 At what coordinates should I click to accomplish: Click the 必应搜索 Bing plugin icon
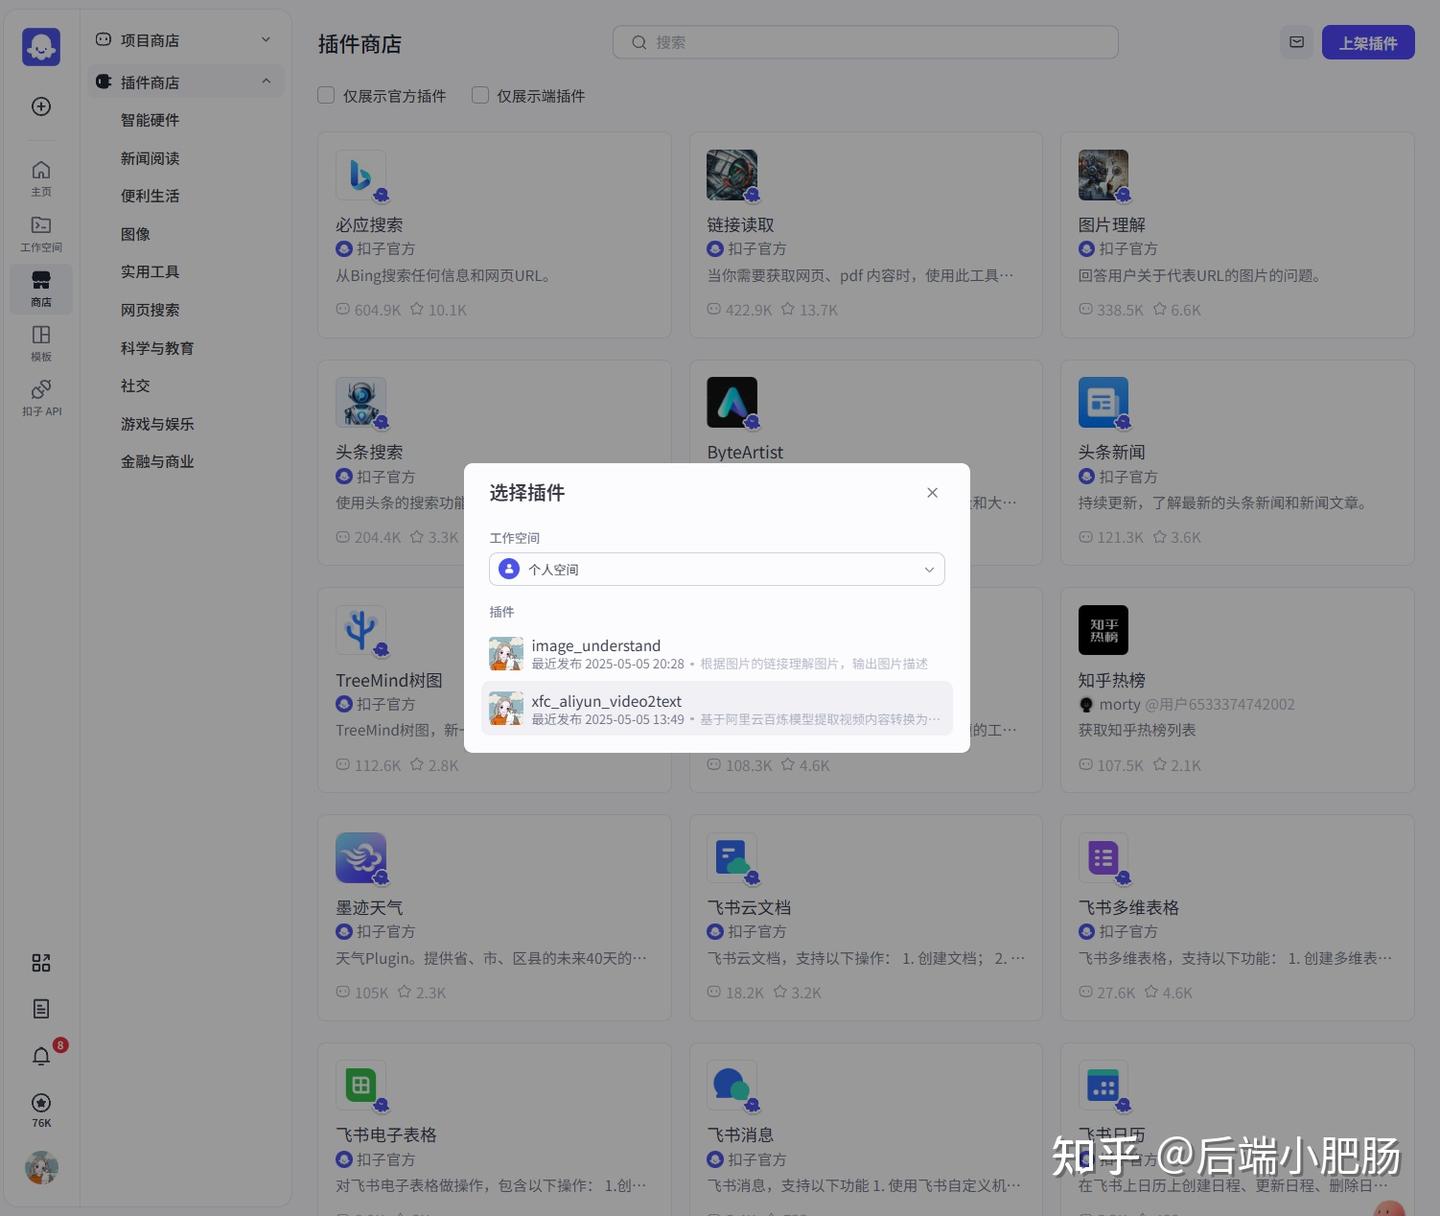[361, 175]
